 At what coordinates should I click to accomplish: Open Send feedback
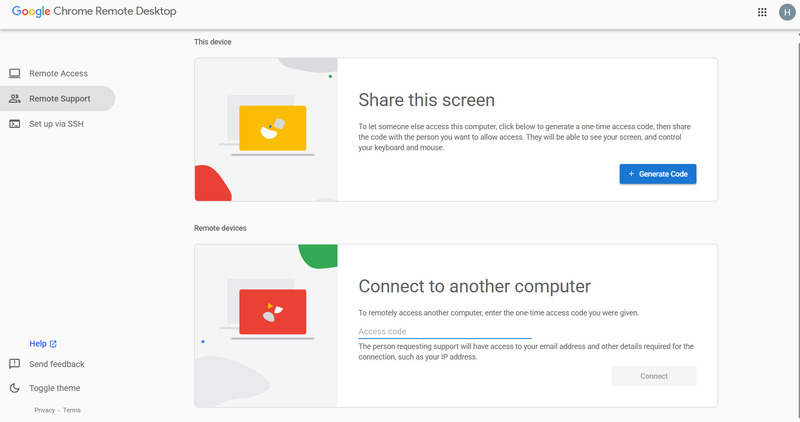(57, 364)
